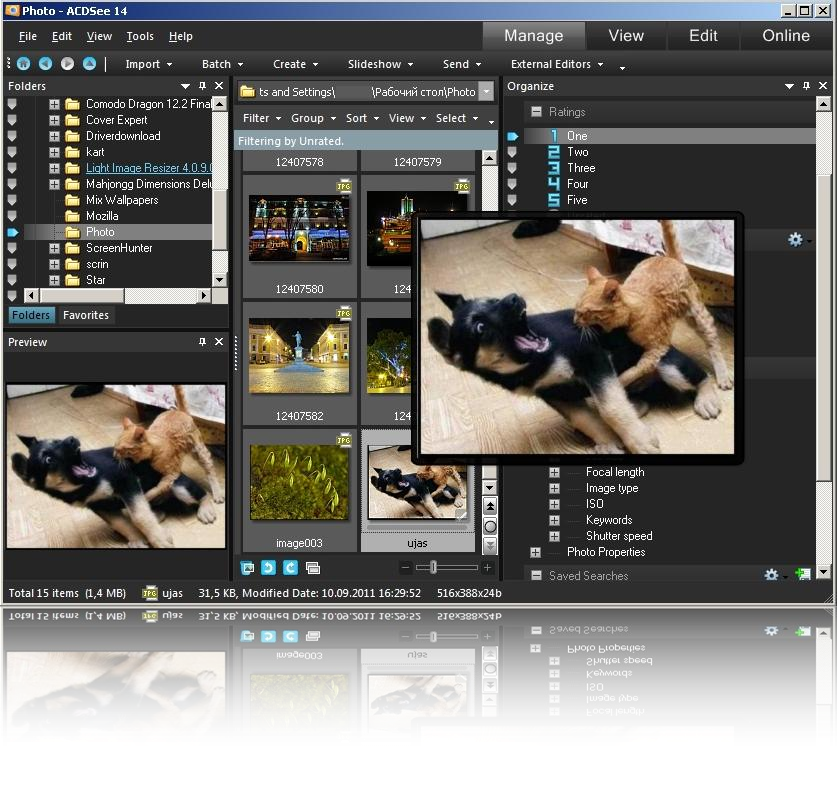Click the file list next-page arrow

[x=489, y=546]
